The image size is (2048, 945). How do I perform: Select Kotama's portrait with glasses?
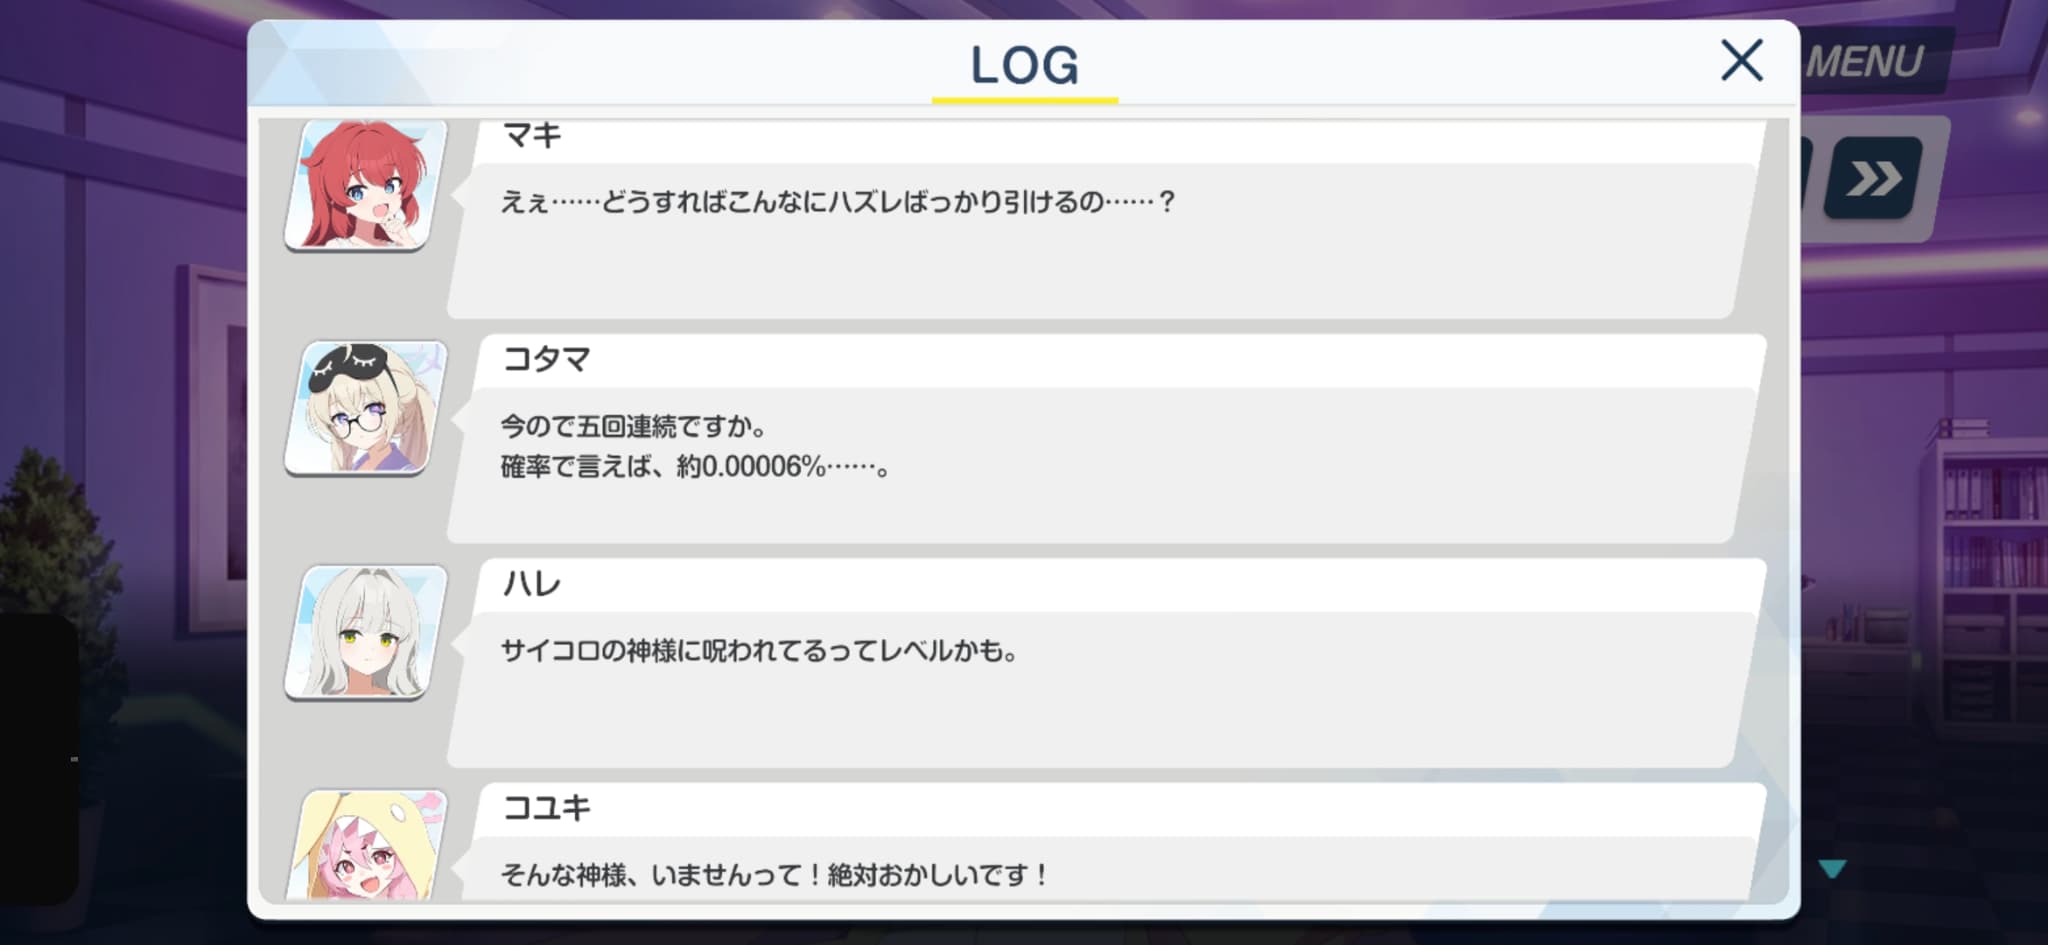tap(366, 407)
